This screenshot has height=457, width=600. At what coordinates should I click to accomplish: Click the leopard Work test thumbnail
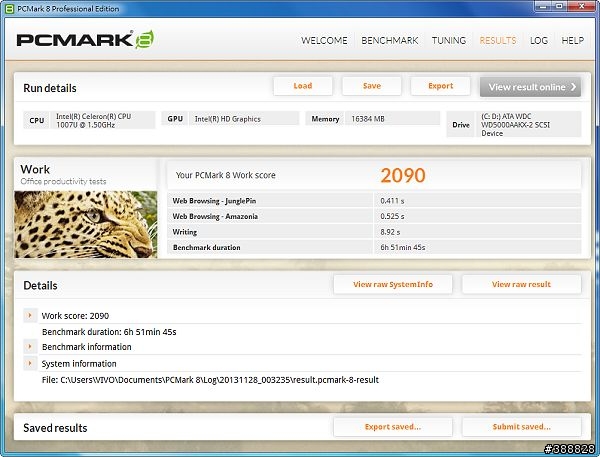pos(86,224)
